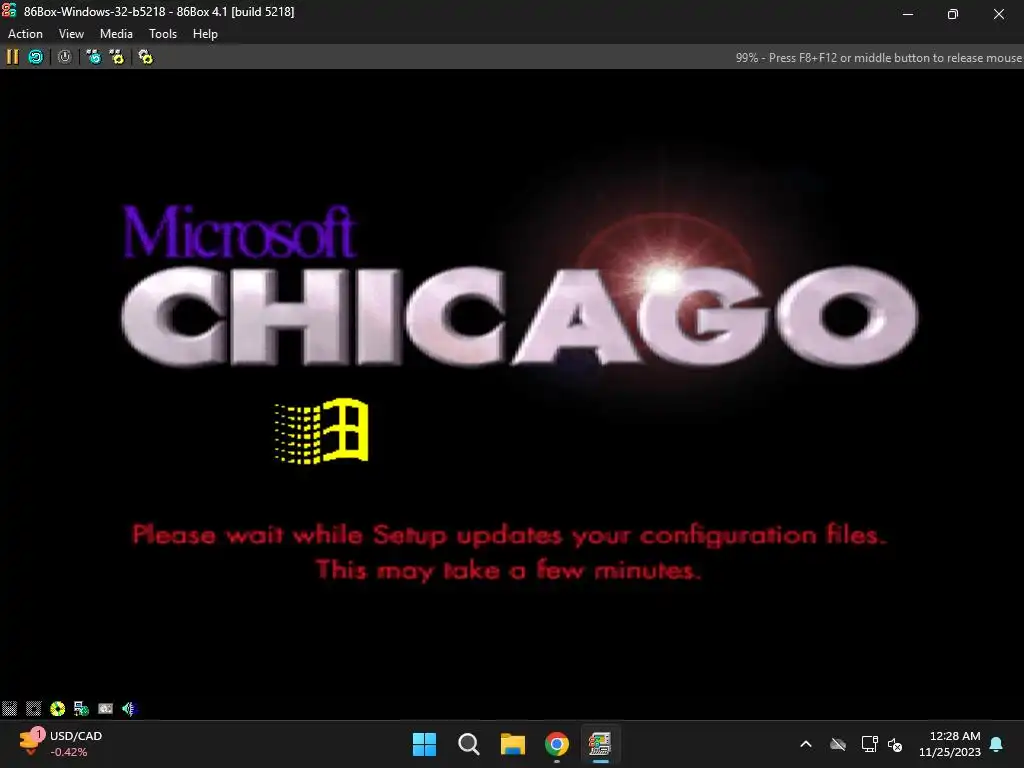Open notifications via bell icon

coord(997,744)
